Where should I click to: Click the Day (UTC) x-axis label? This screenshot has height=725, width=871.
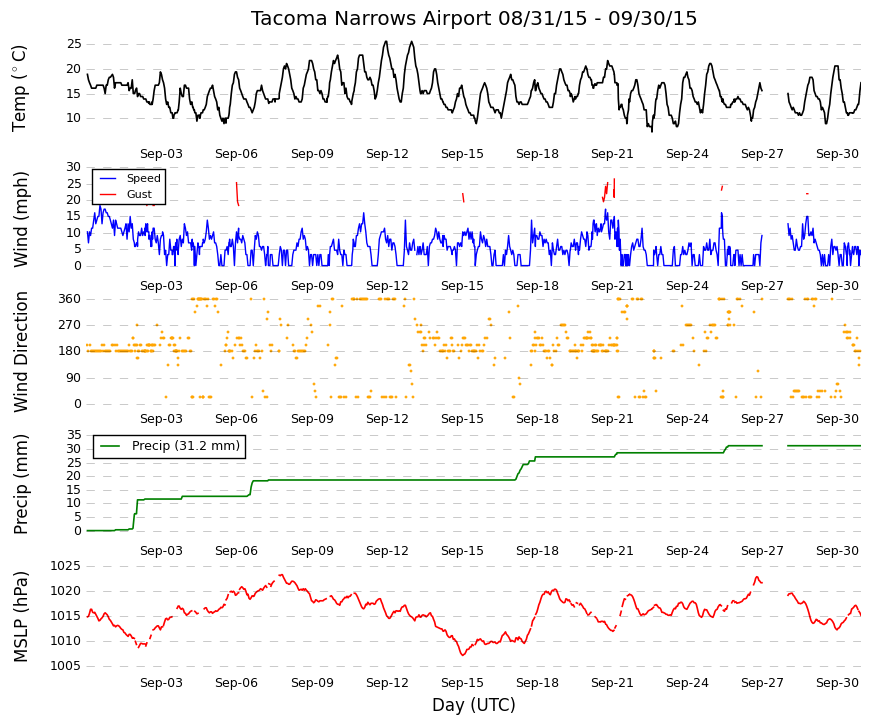pos(474,705)
